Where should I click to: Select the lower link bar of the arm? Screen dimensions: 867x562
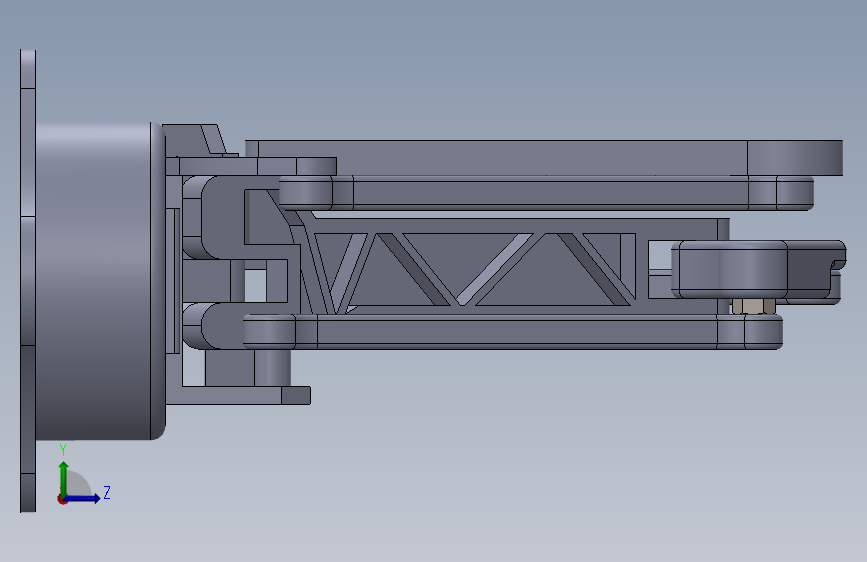(513, 331)
